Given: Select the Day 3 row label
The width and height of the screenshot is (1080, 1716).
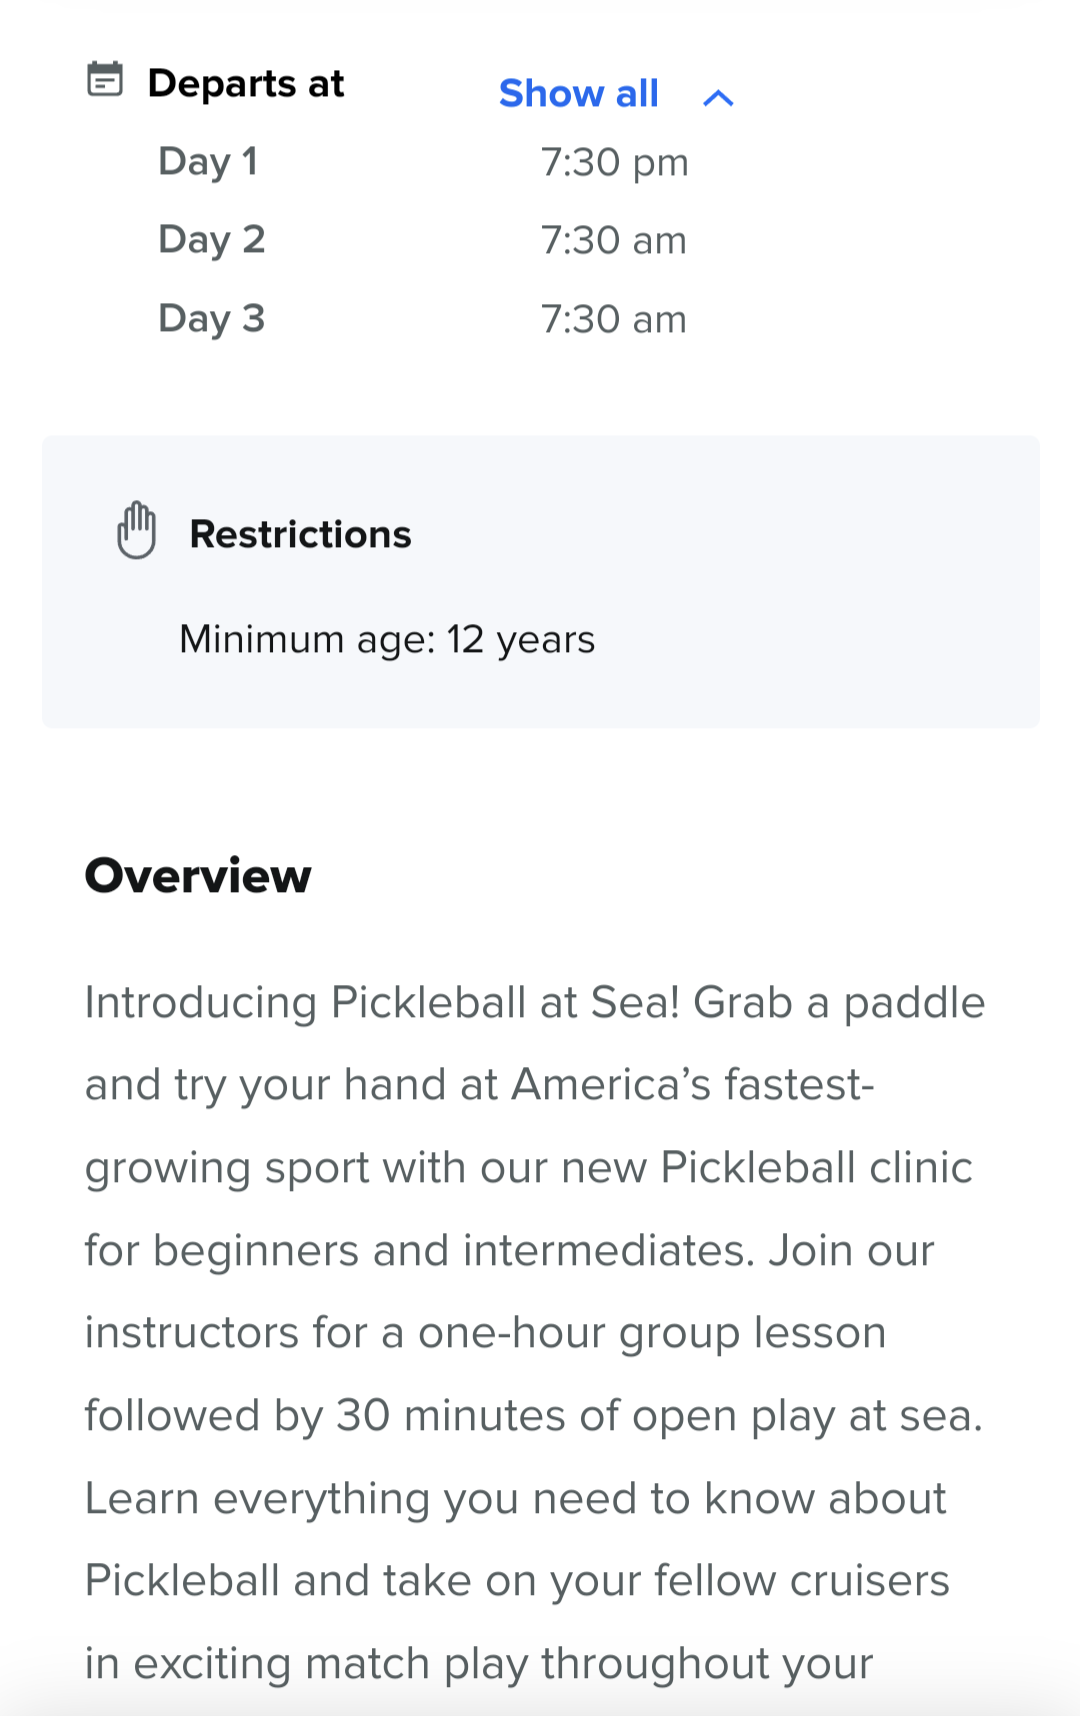Looking at the screenshot, I should [x=212, y=319].
